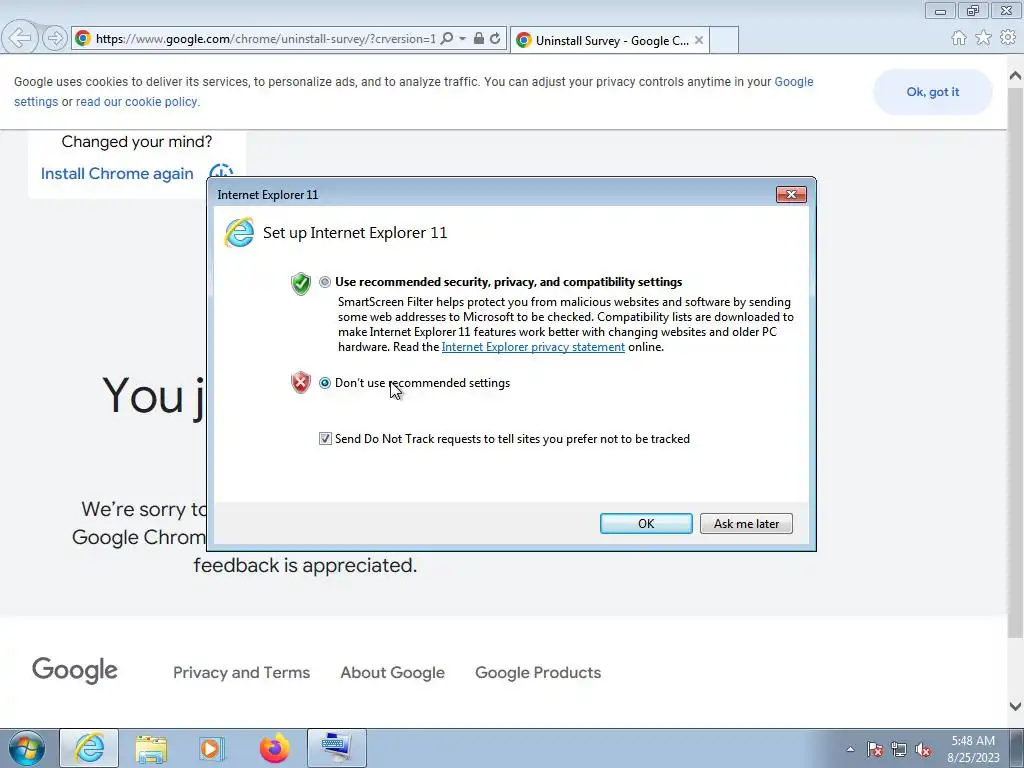Open the Home icon in IE toolbar

click(x=959, y=38)
